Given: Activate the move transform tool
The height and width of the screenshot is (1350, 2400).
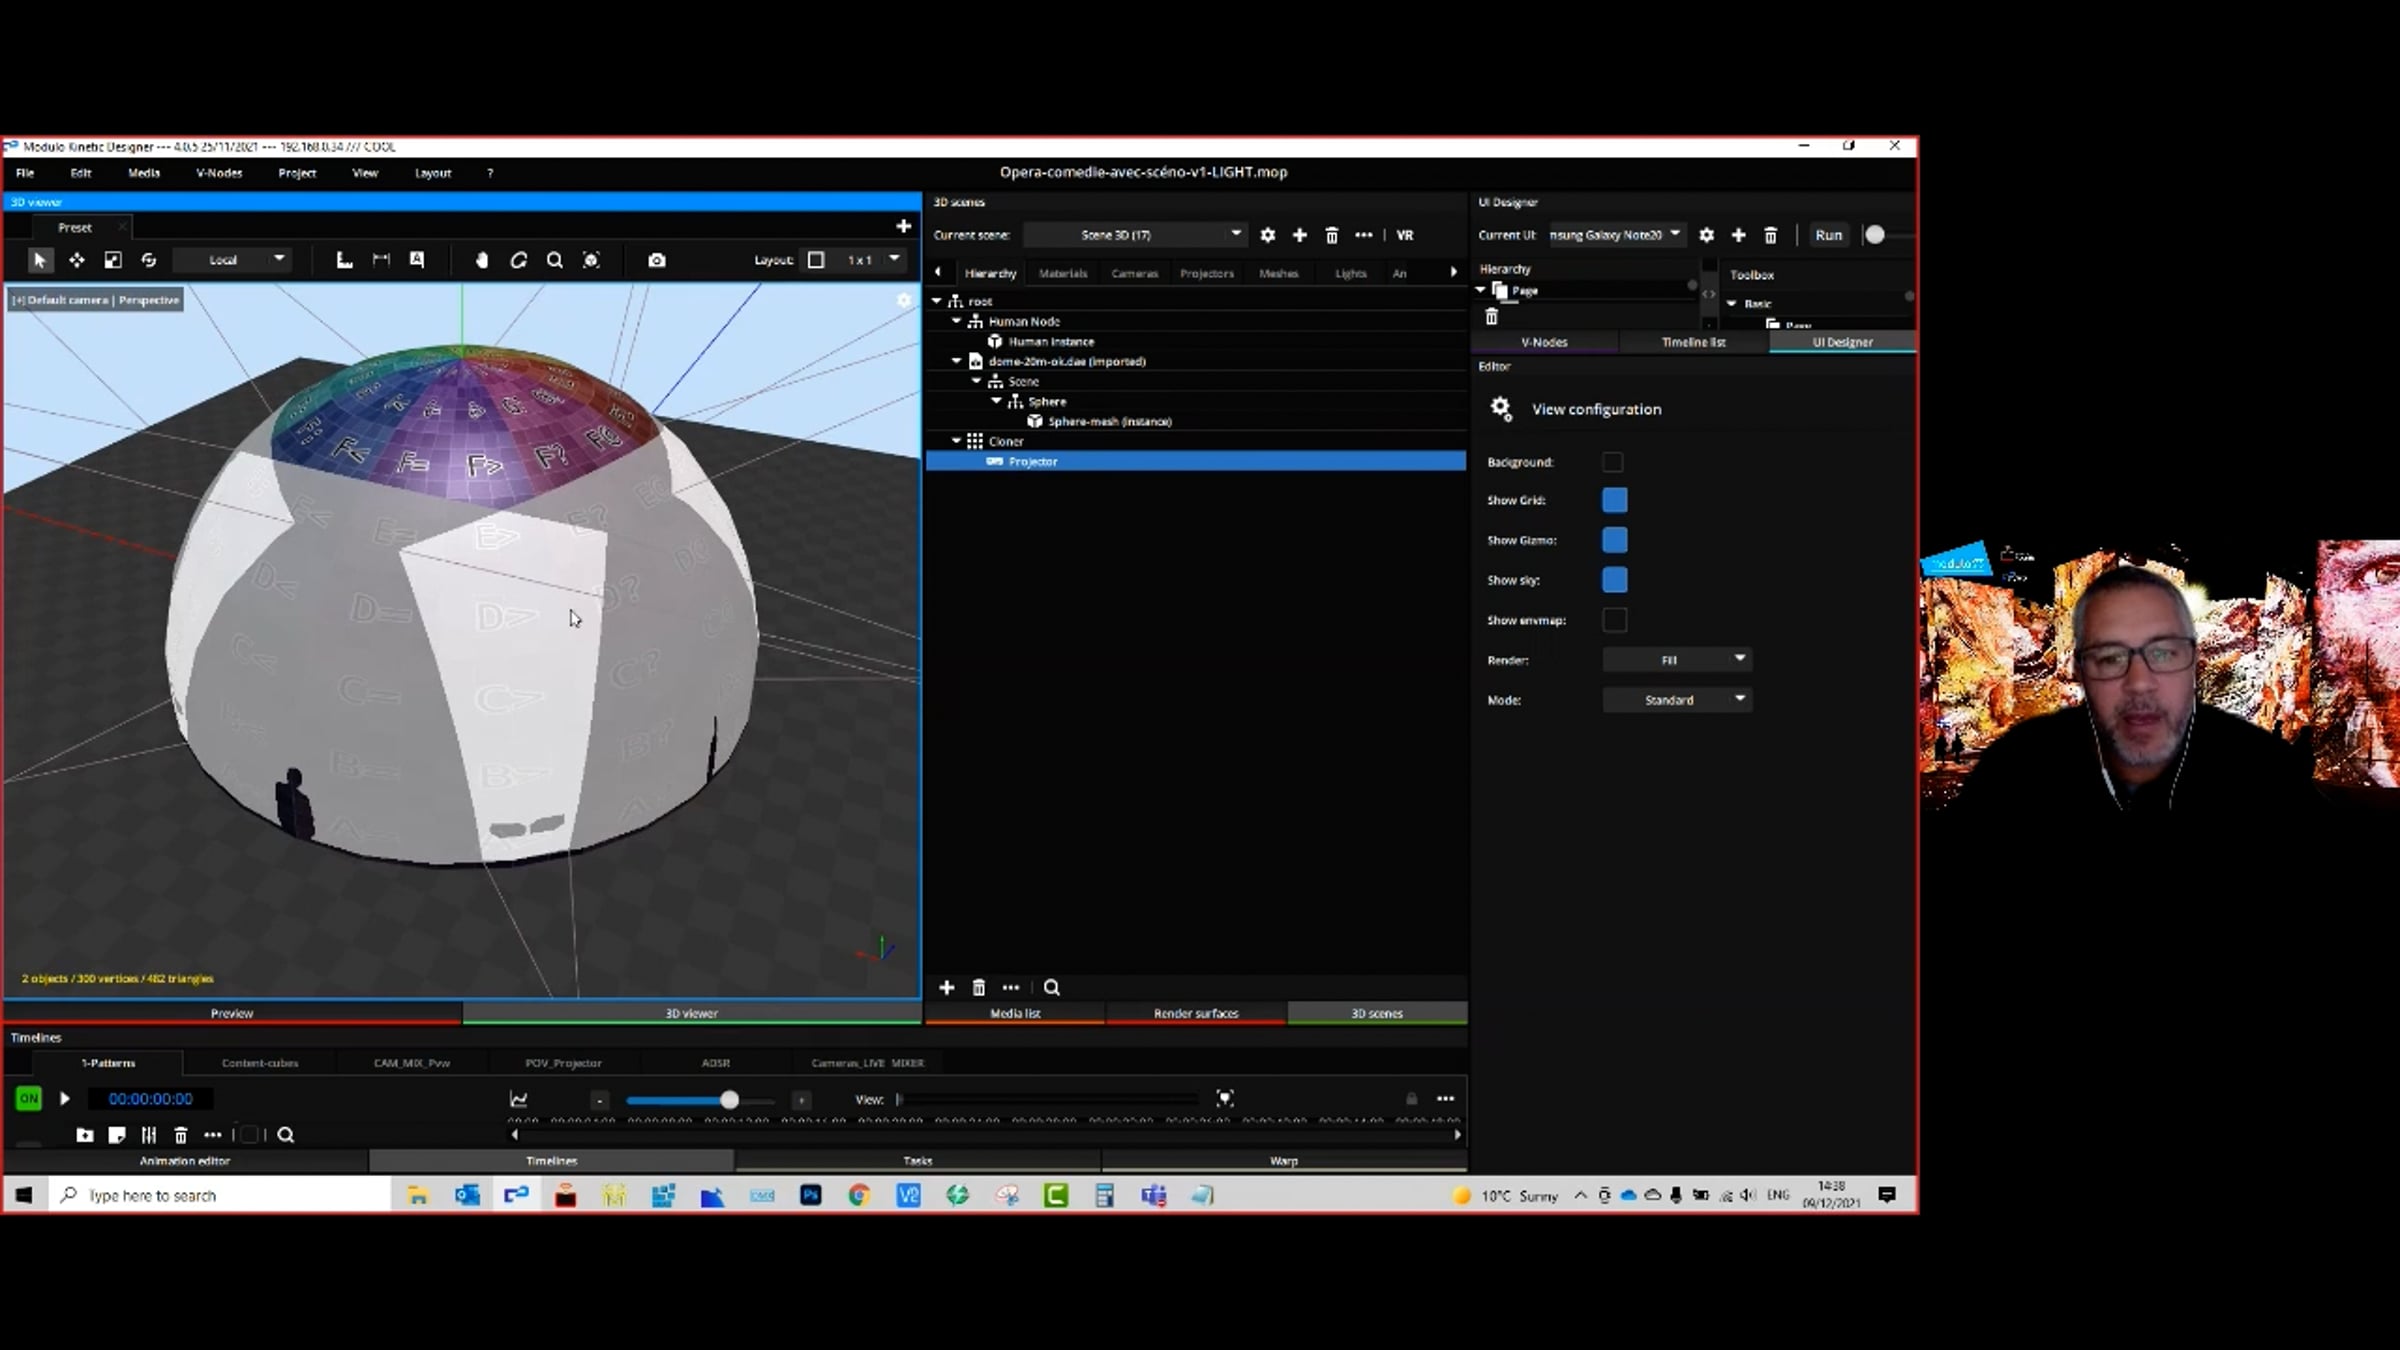Looking at the screenshot, I should [x=76, y=260].
